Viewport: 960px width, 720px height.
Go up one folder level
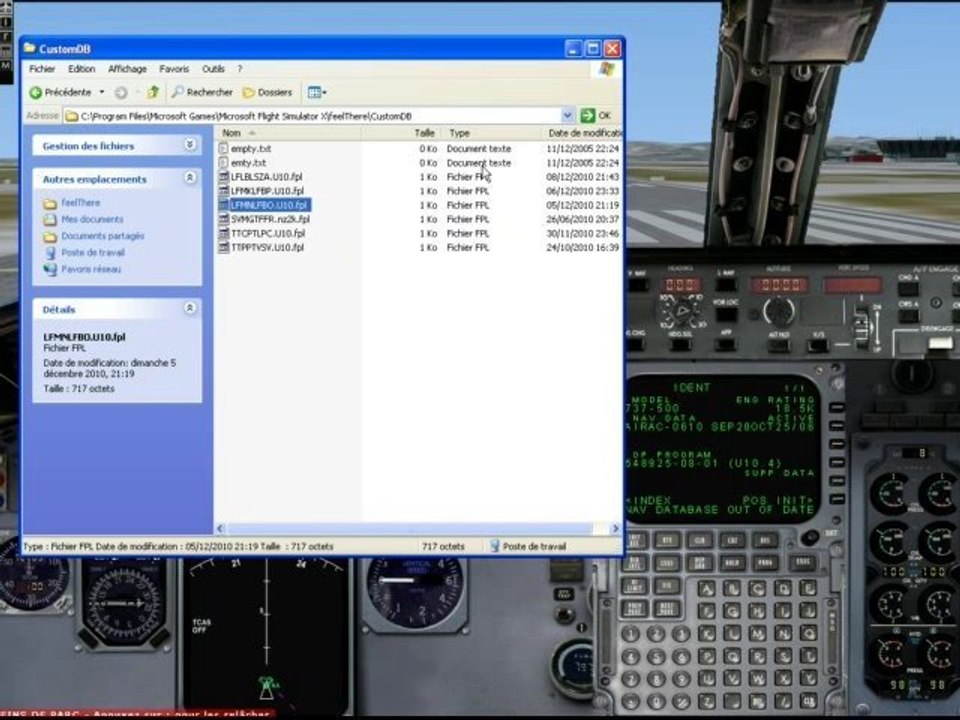153,92
